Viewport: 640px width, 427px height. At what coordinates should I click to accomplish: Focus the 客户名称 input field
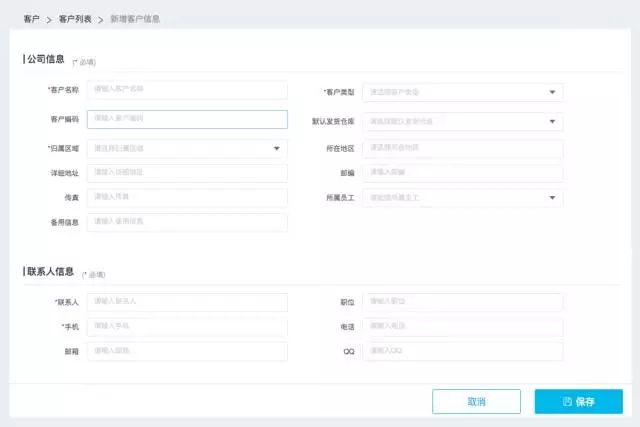(187, 90)
